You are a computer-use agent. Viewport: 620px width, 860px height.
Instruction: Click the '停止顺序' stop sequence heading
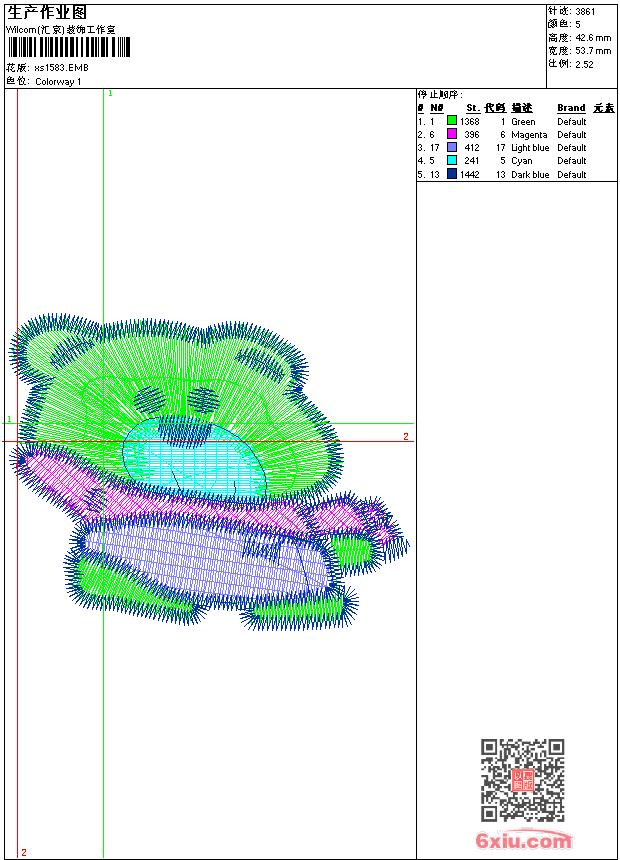pos(439,94)
